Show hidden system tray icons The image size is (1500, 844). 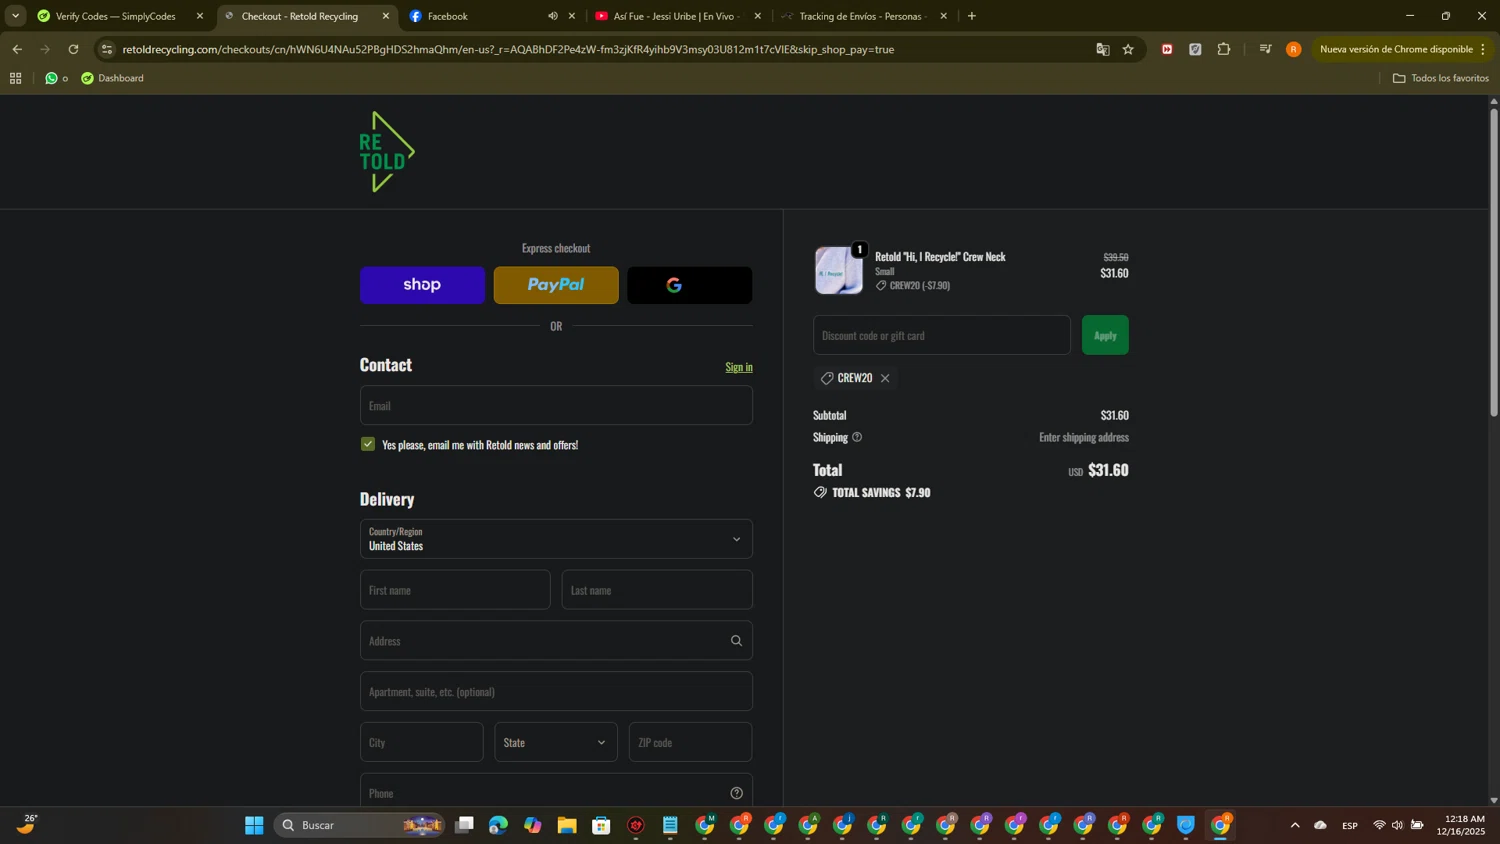[1295, 825]
